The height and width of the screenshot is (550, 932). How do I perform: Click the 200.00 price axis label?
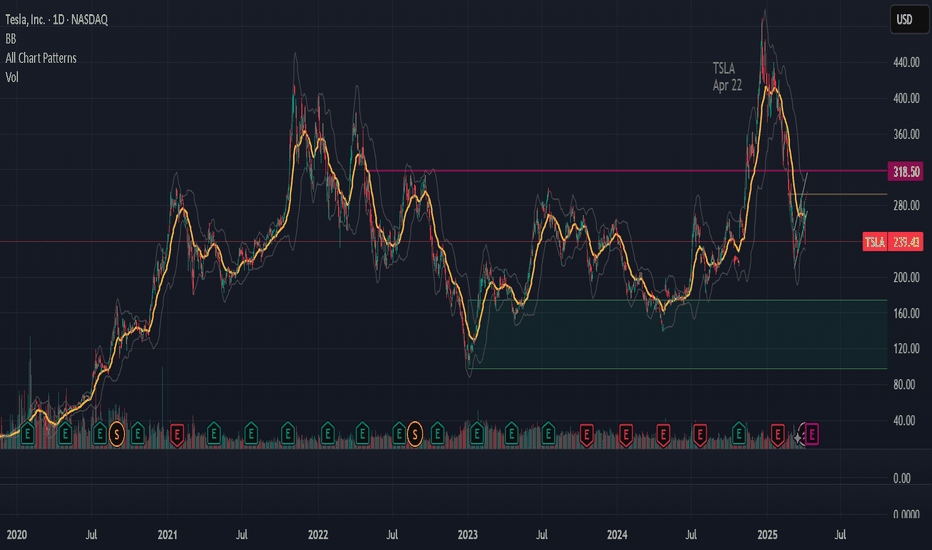(906, 277)
